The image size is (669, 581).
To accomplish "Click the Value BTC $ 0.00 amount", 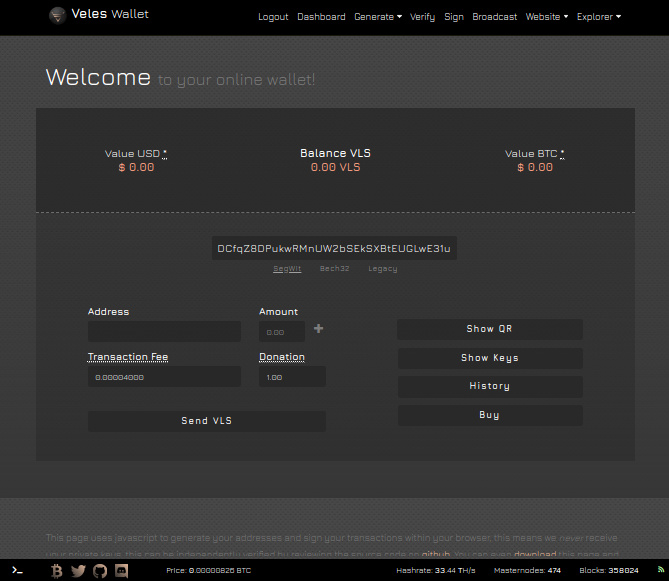I will (x=535, y=167).
